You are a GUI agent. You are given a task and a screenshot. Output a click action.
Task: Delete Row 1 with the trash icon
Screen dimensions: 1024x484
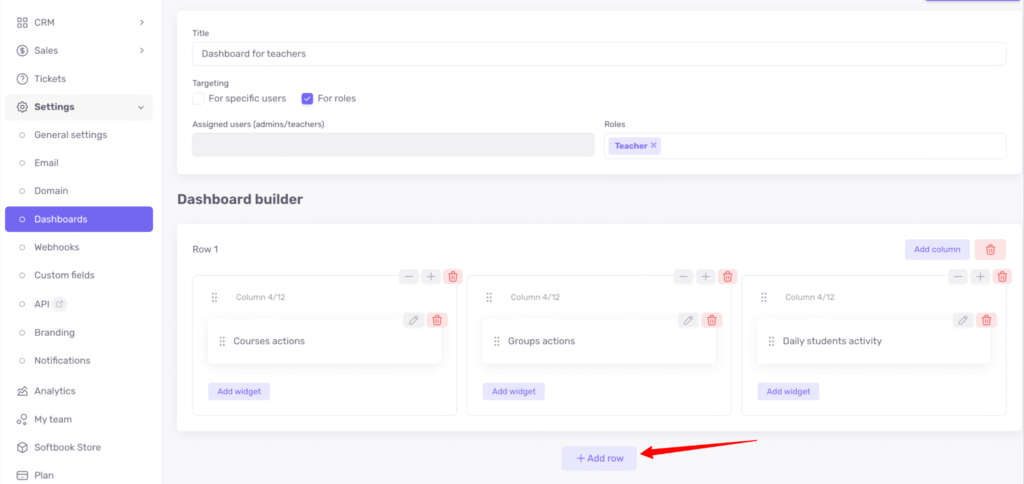(990, 249)
